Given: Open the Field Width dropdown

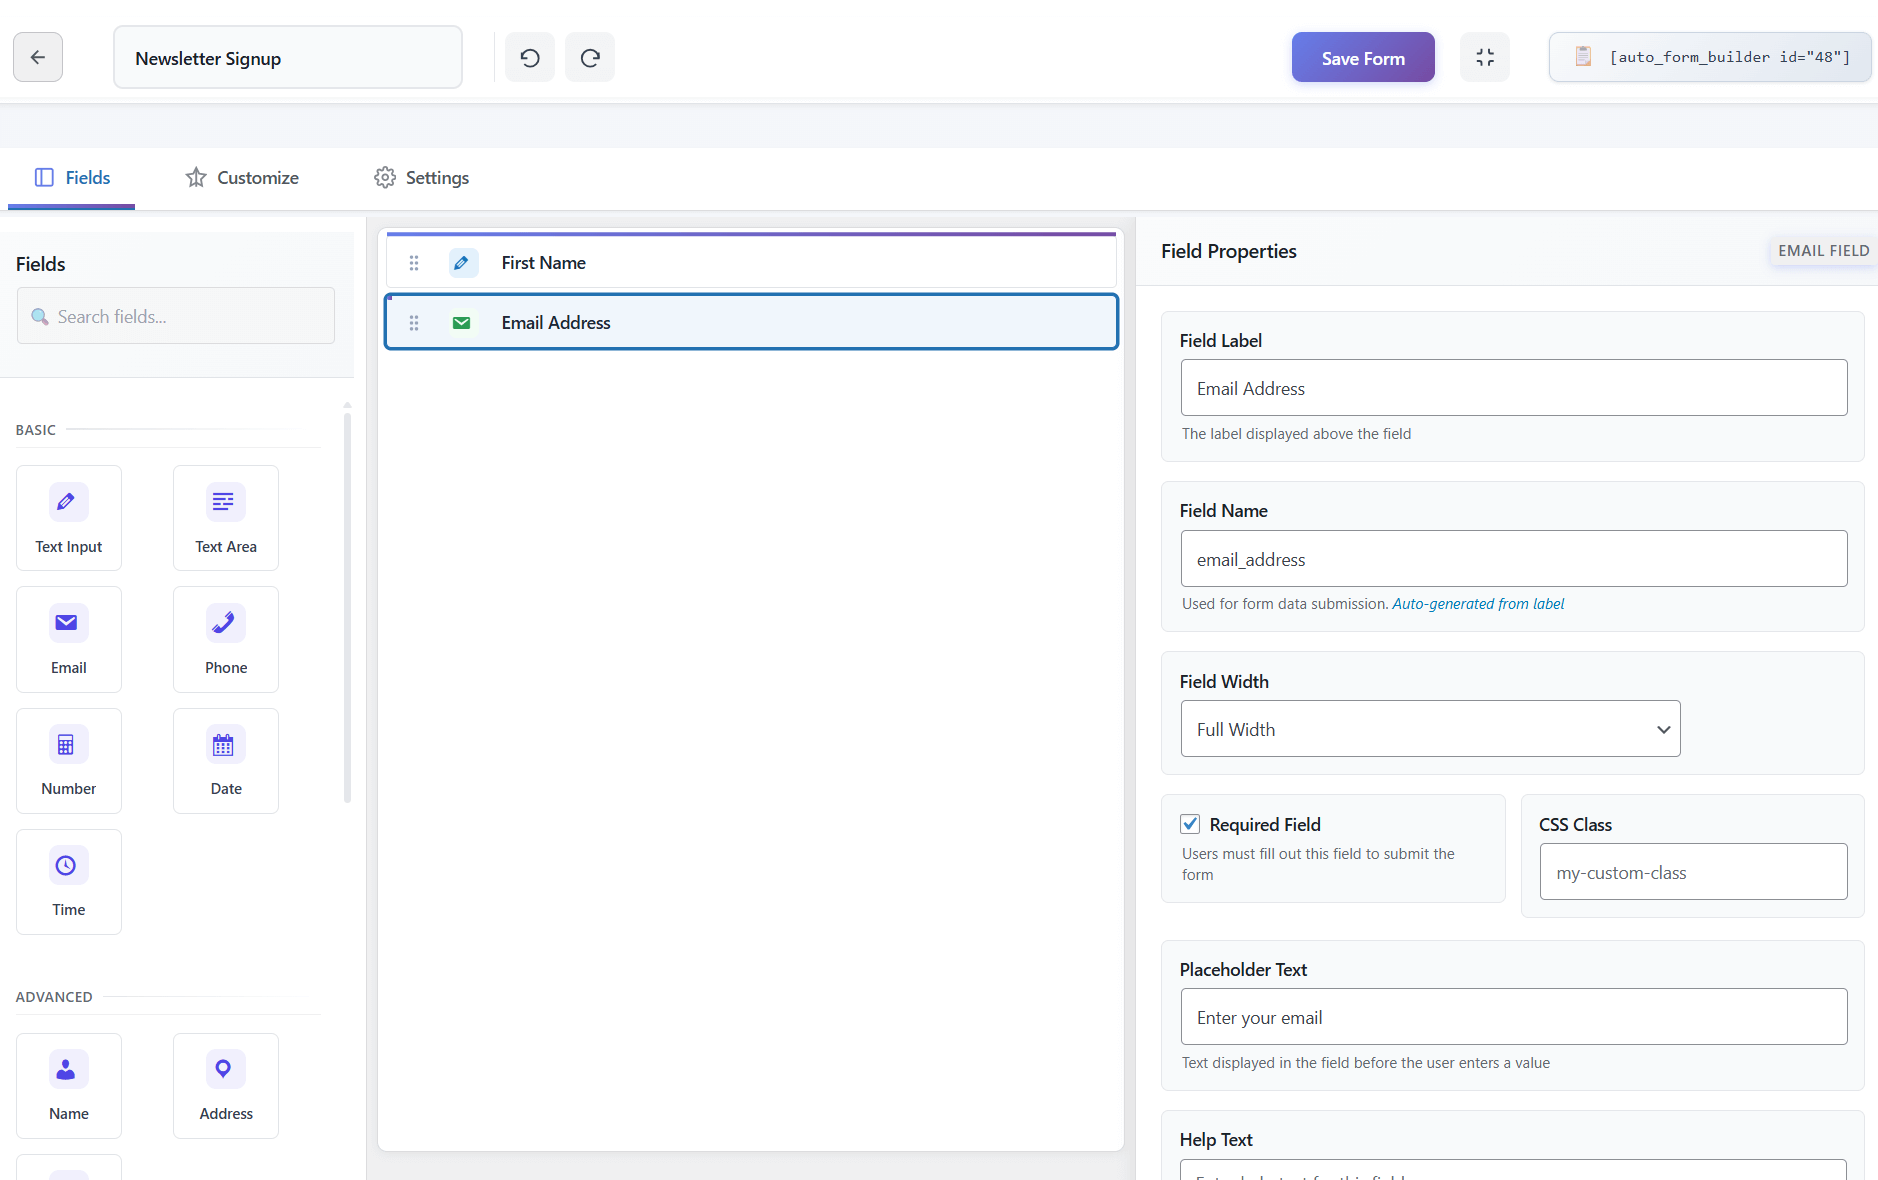Looking at the screenshot, I should coord(1429,728).
